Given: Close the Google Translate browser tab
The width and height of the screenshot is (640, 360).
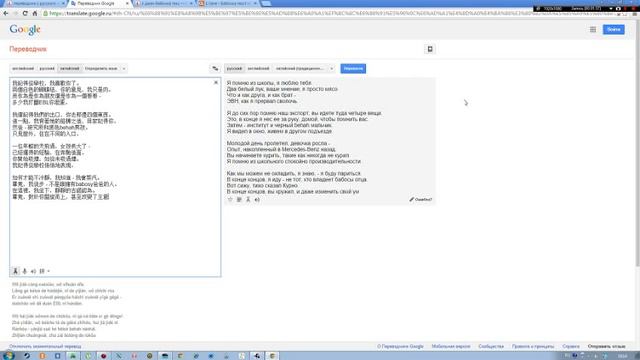Looking at the screenshot, I should click(x=127, y=3).
